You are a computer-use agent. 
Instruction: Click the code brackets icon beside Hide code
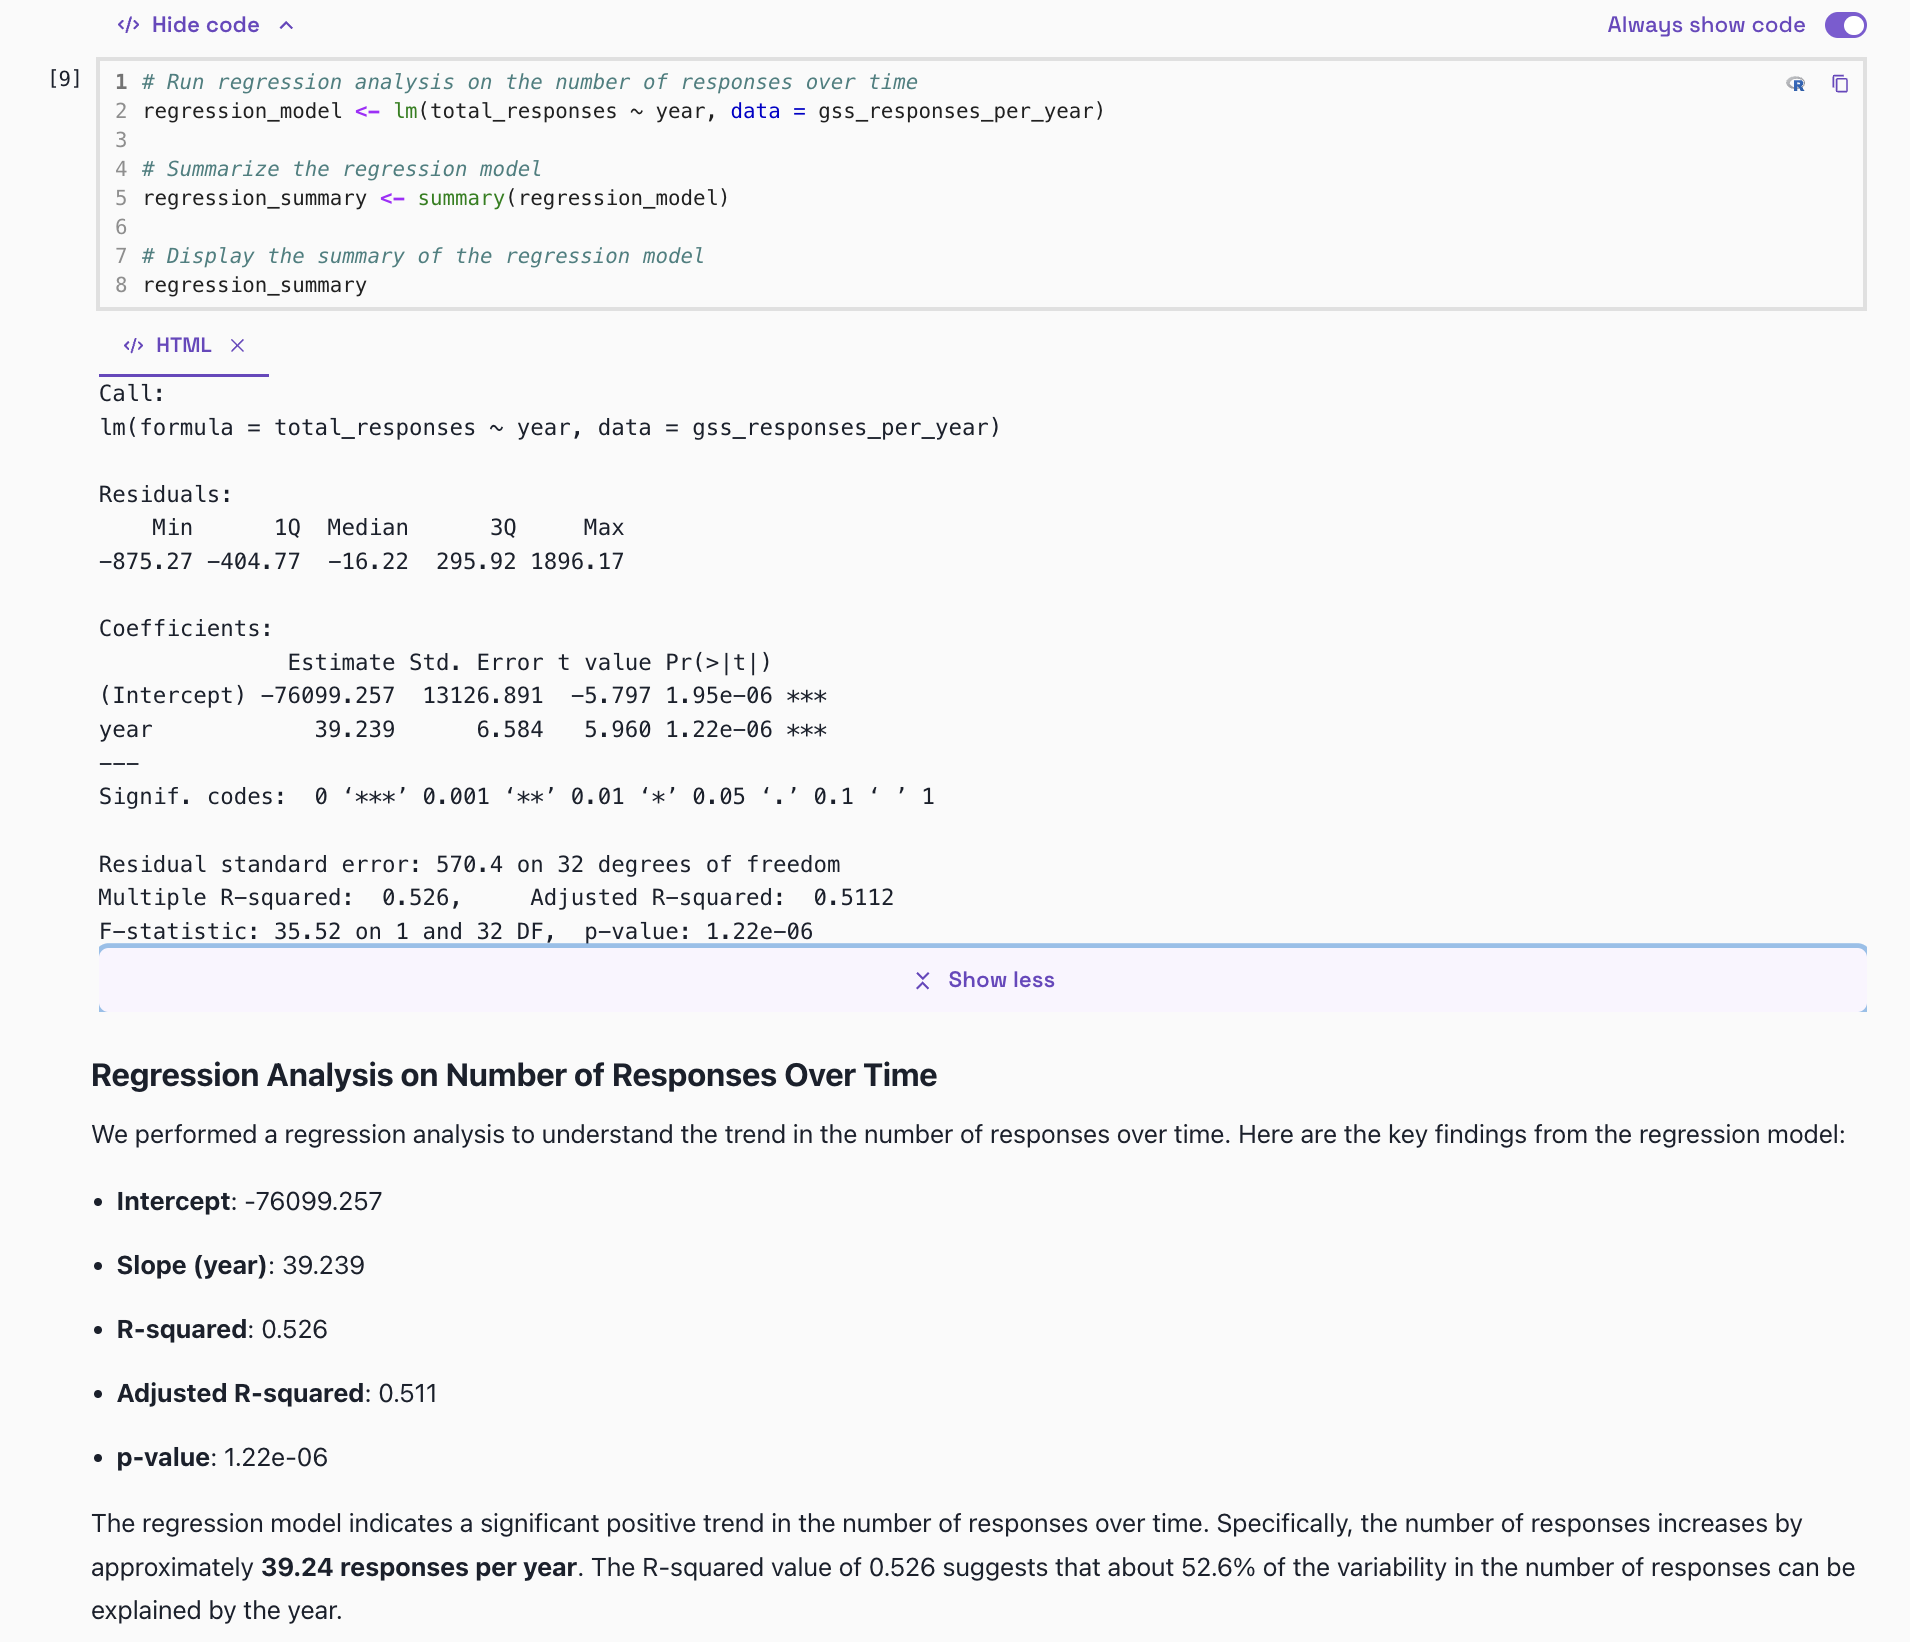[128, 25]
